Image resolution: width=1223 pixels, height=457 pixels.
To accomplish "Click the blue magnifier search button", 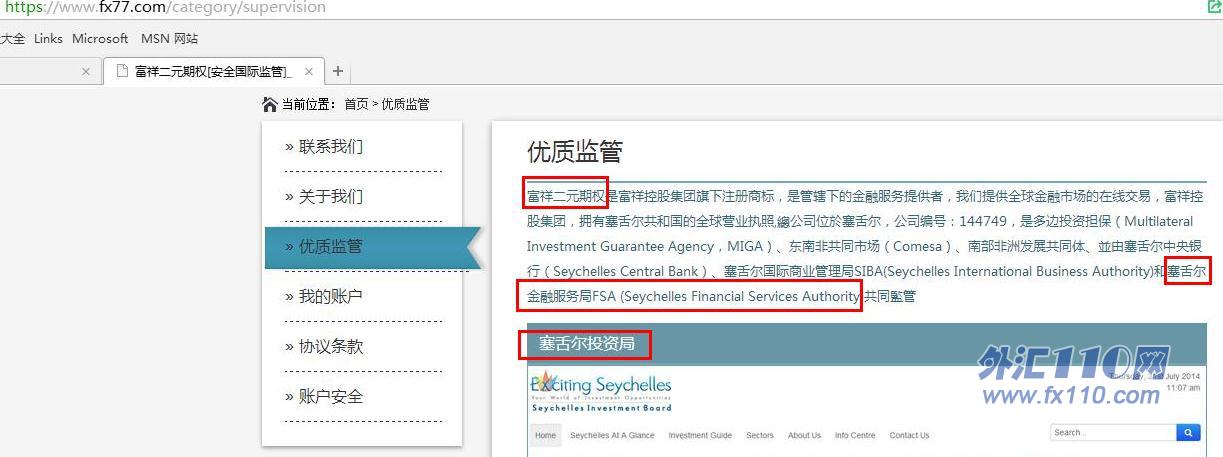I will [x=1187, y=433].
